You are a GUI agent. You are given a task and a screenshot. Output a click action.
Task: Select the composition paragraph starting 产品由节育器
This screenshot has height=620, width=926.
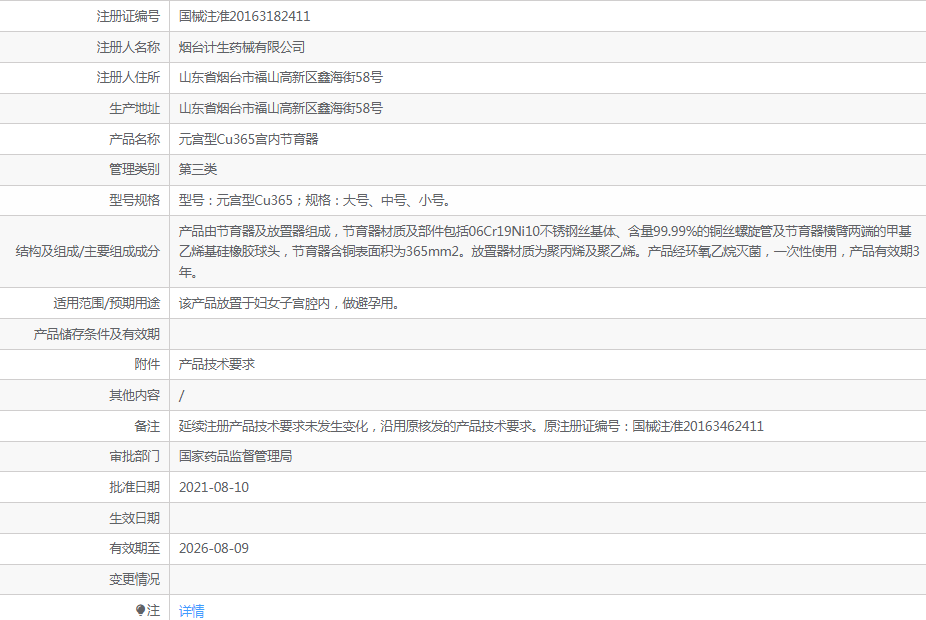(x=549, y=252)
